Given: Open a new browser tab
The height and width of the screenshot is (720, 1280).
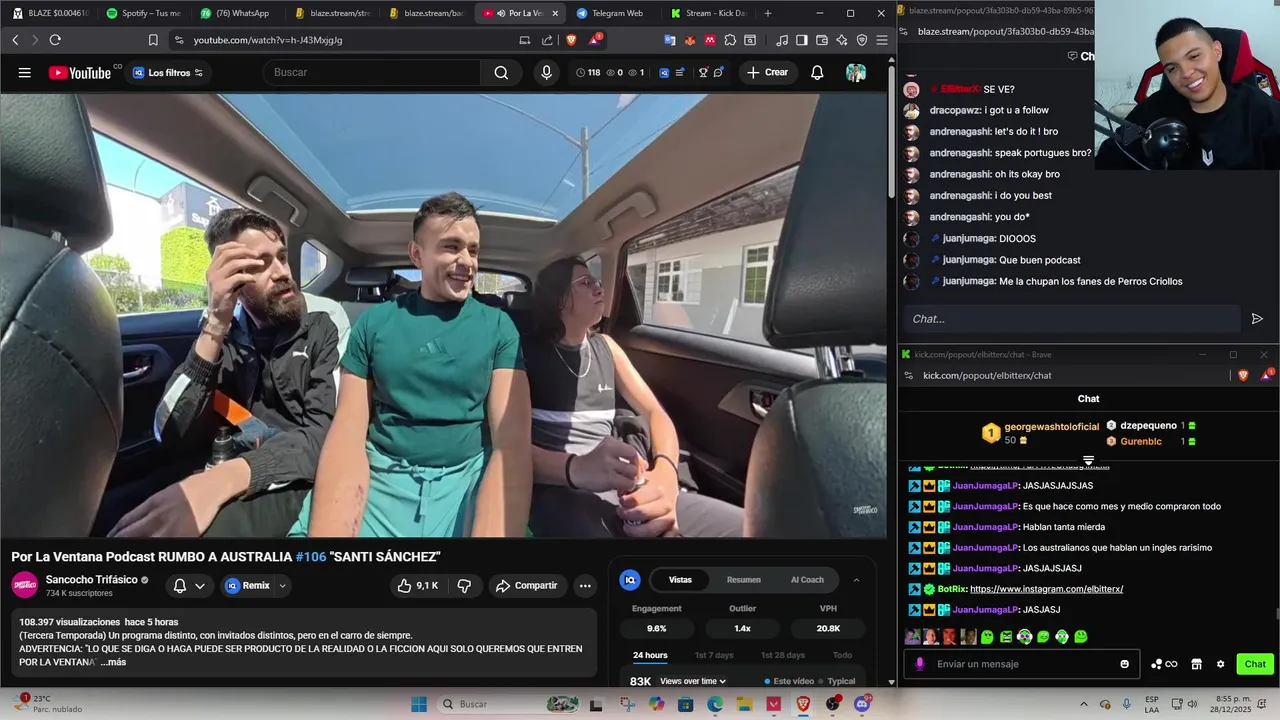Looking at the screenshot, I should [x=768, y=13].
